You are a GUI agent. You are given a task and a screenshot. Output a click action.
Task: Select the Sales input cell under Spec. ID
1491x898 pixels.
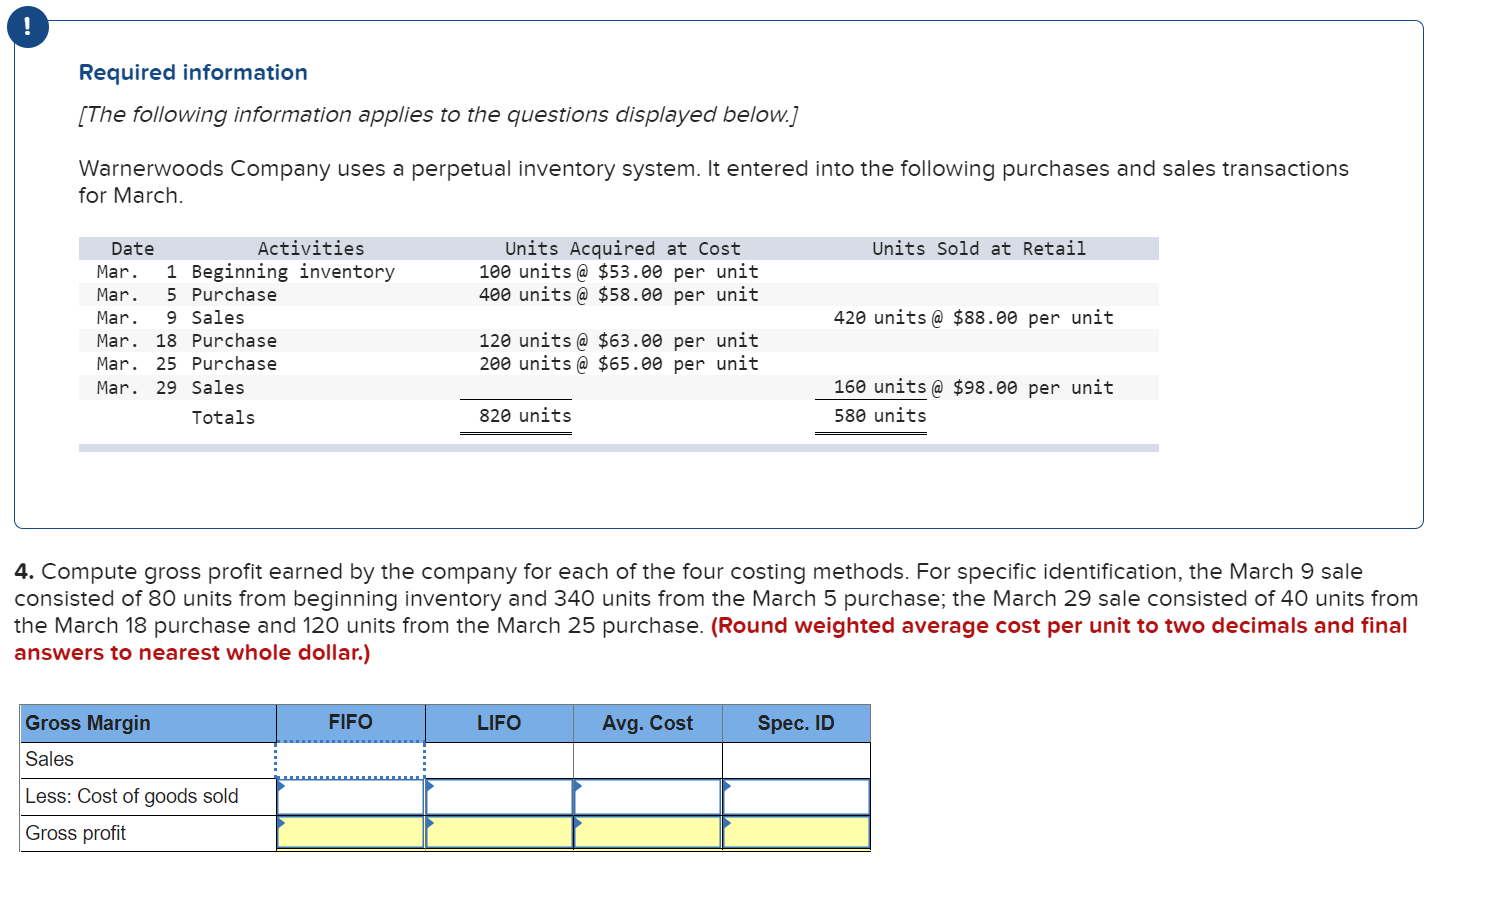[796, 760]
